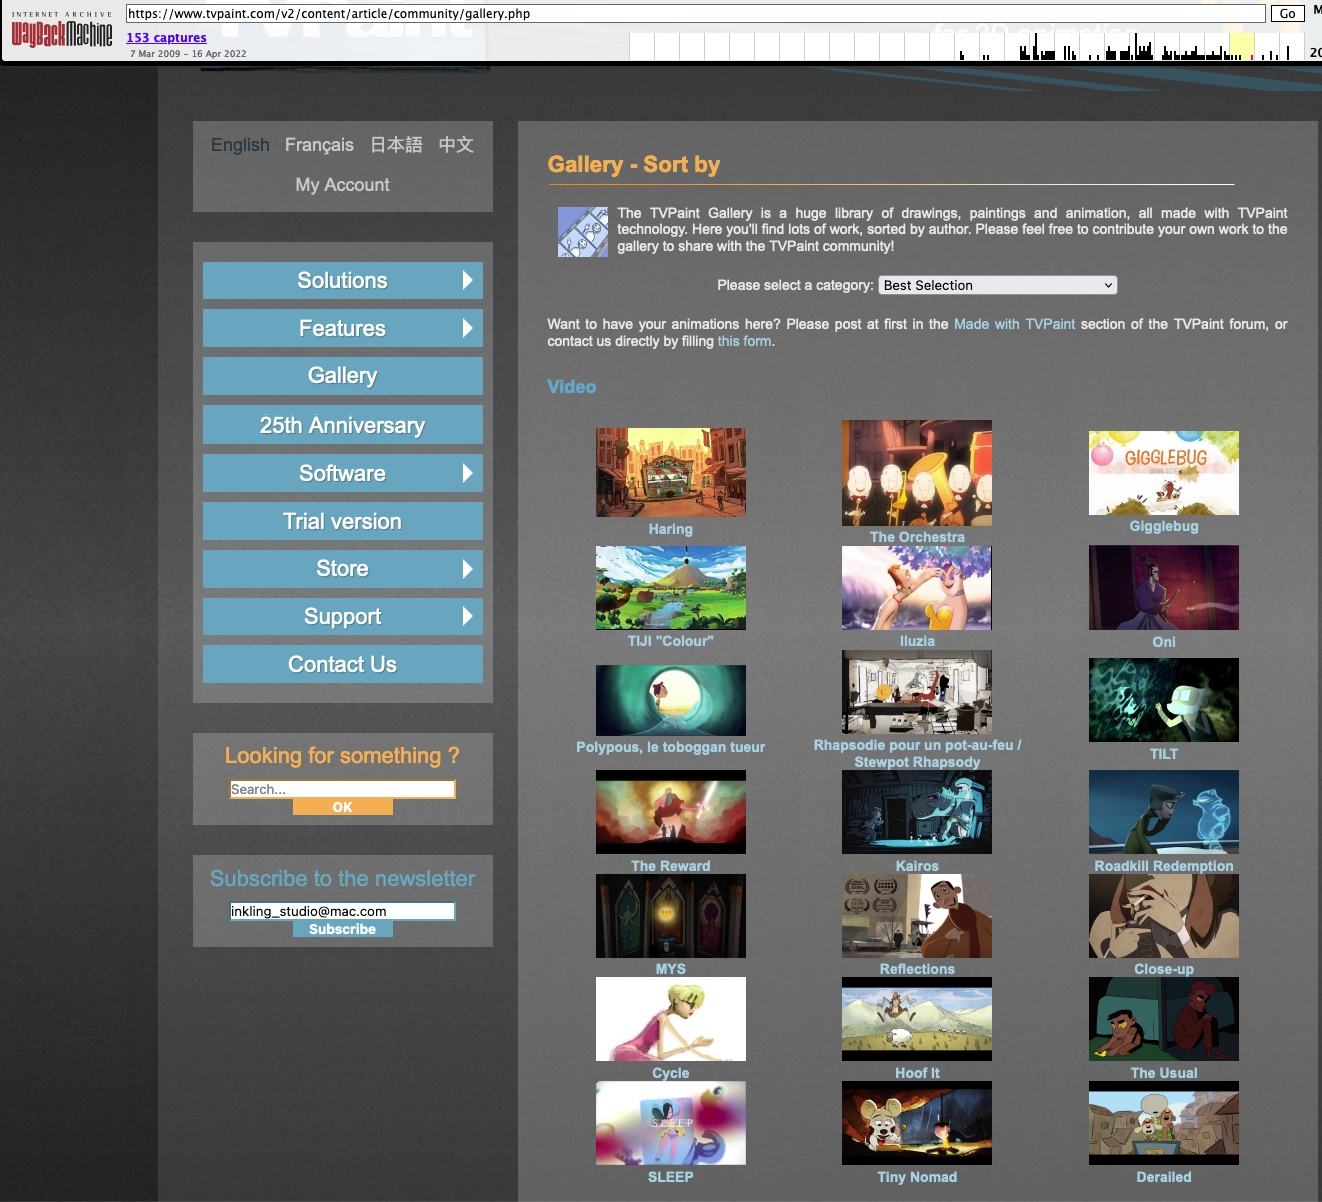Follow the Made with TVPaint link
The height and width of the screenshot is (1202, 1322).
click(x=1014, y=324)
